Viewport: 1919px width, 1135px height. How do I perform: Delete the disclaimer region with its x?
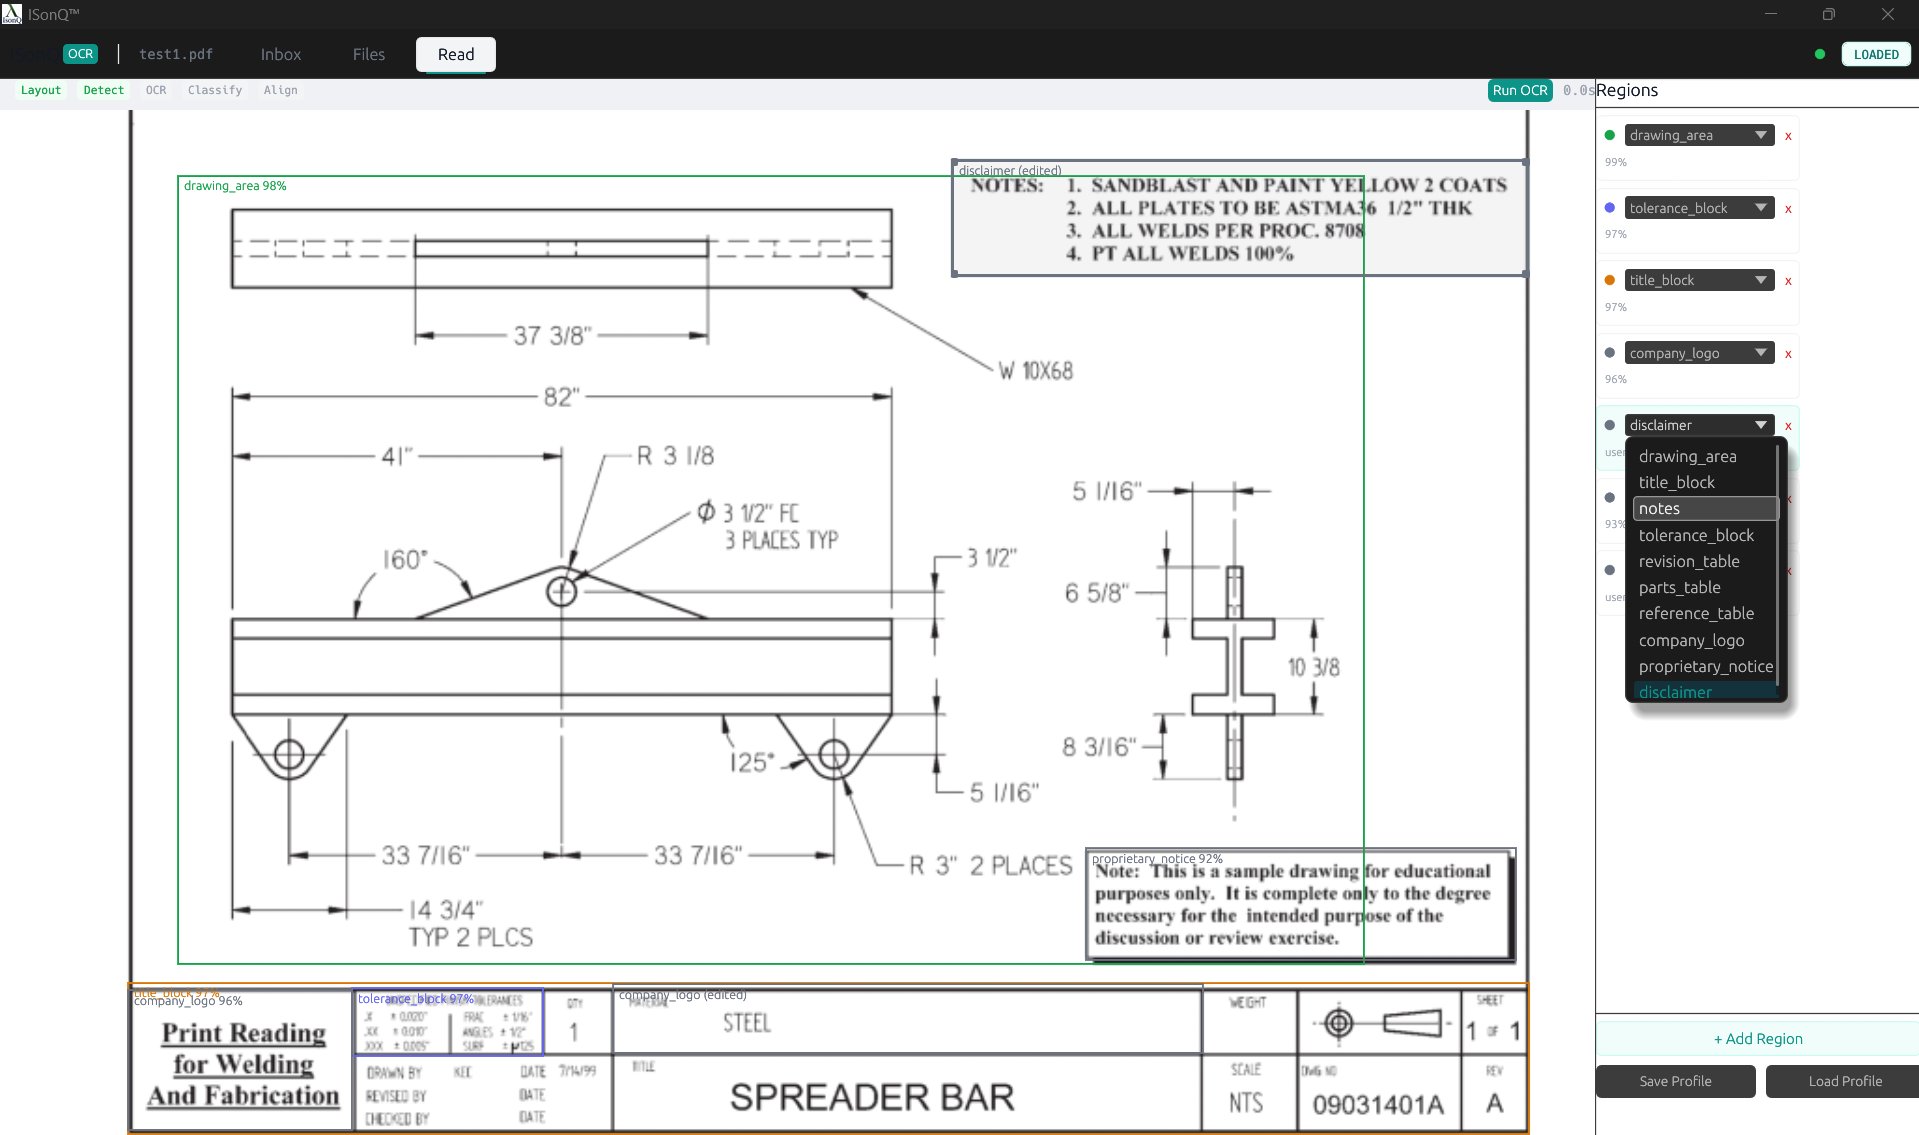tap(1788, 426)
